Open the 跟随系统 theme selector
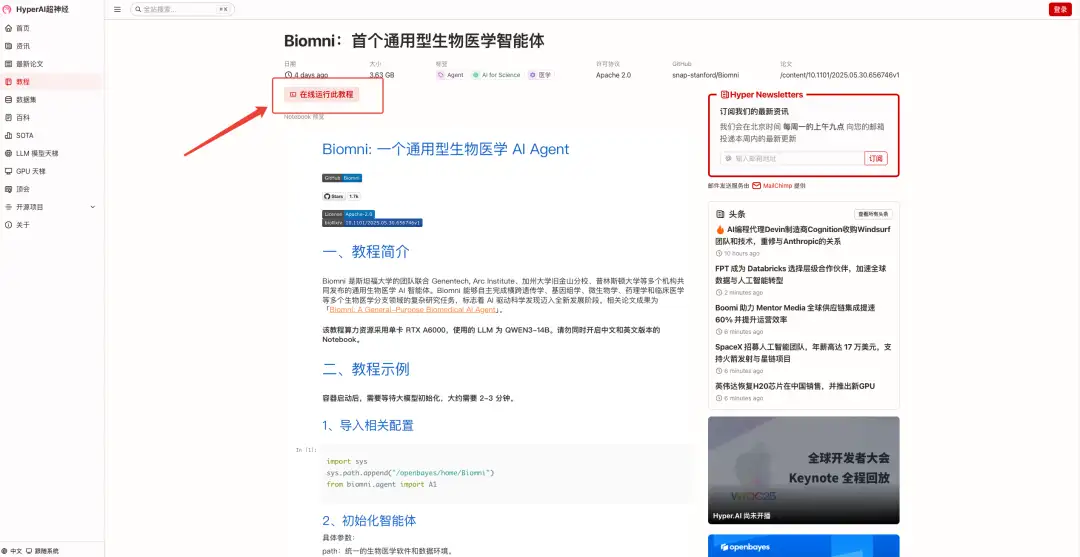The width and height of the screenshot is (1080, 557). (43, 551)
